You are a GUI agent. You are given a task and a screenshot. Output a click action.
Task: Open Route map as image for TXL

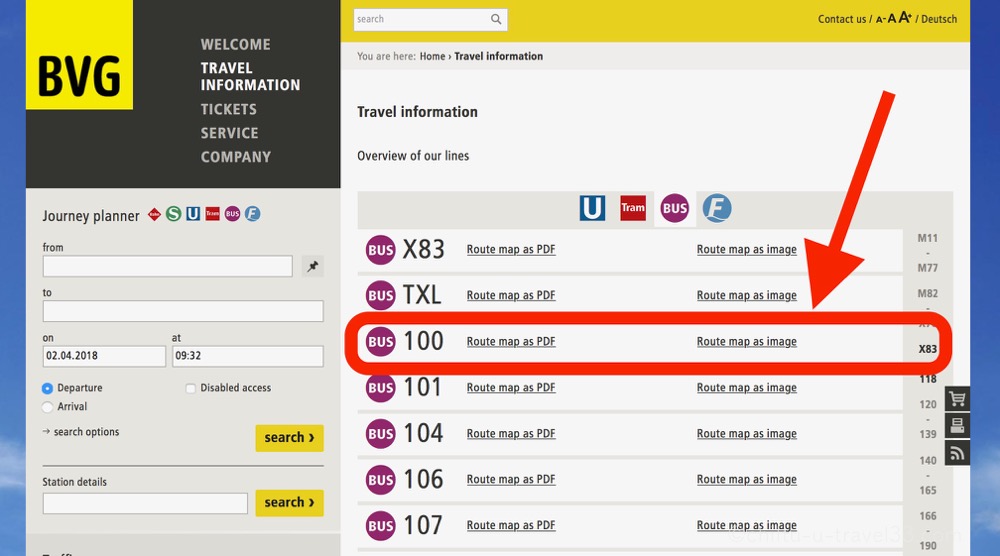click(x=747, y=295)
